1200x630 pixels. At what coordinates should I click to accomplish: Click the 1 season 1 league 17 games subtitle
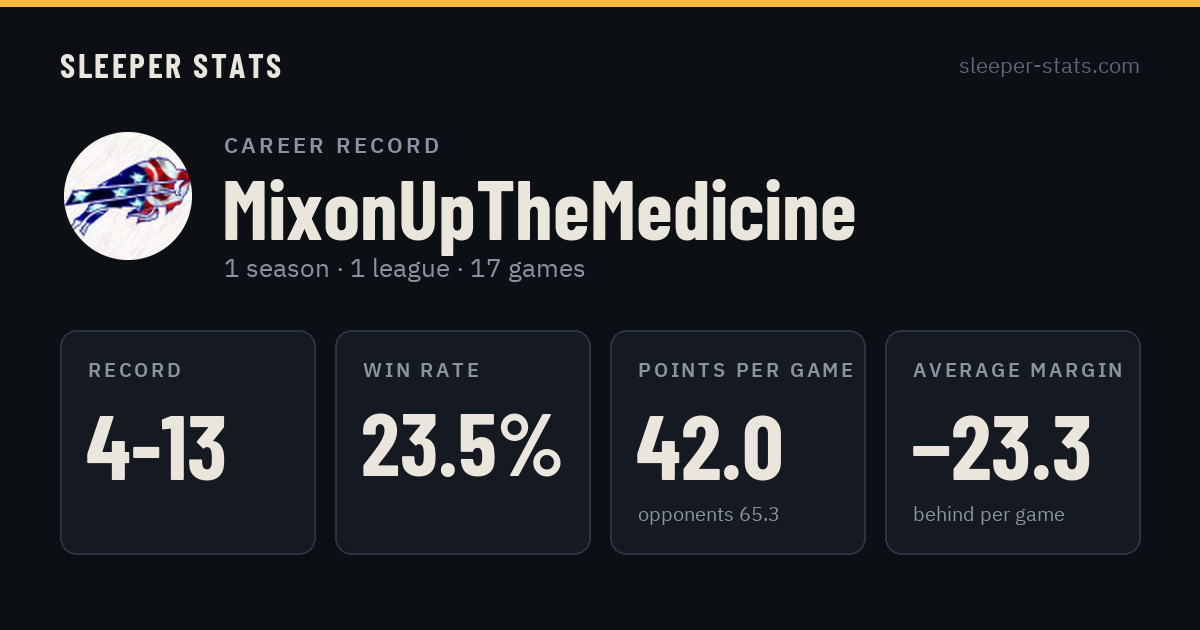click(404, 268)
